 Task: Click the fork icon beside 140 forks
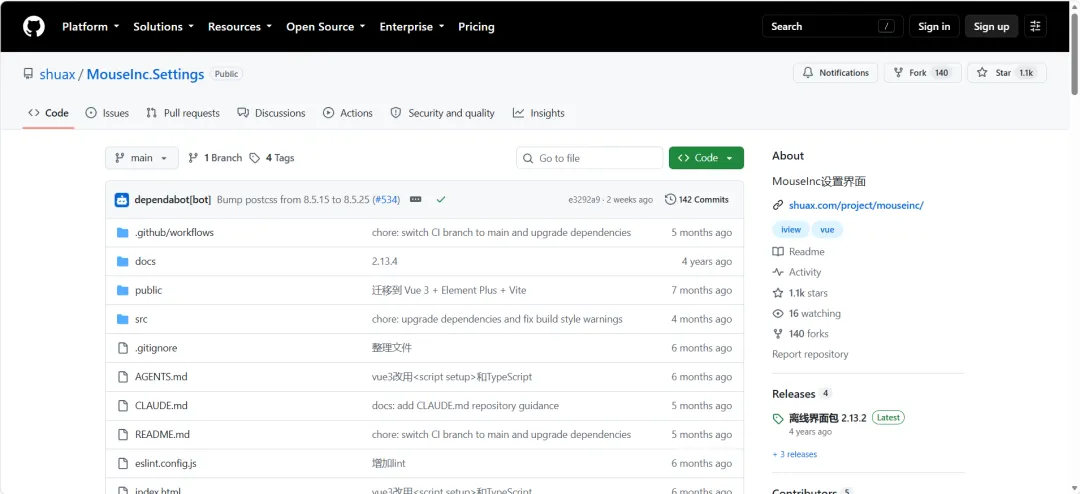coord(778,334)
